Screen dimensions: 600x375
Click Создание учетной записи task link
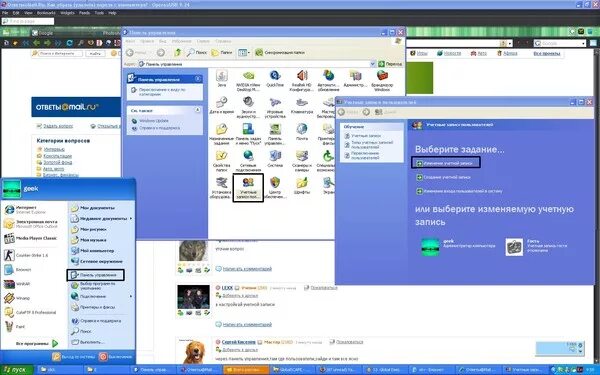tap(444, 177)
